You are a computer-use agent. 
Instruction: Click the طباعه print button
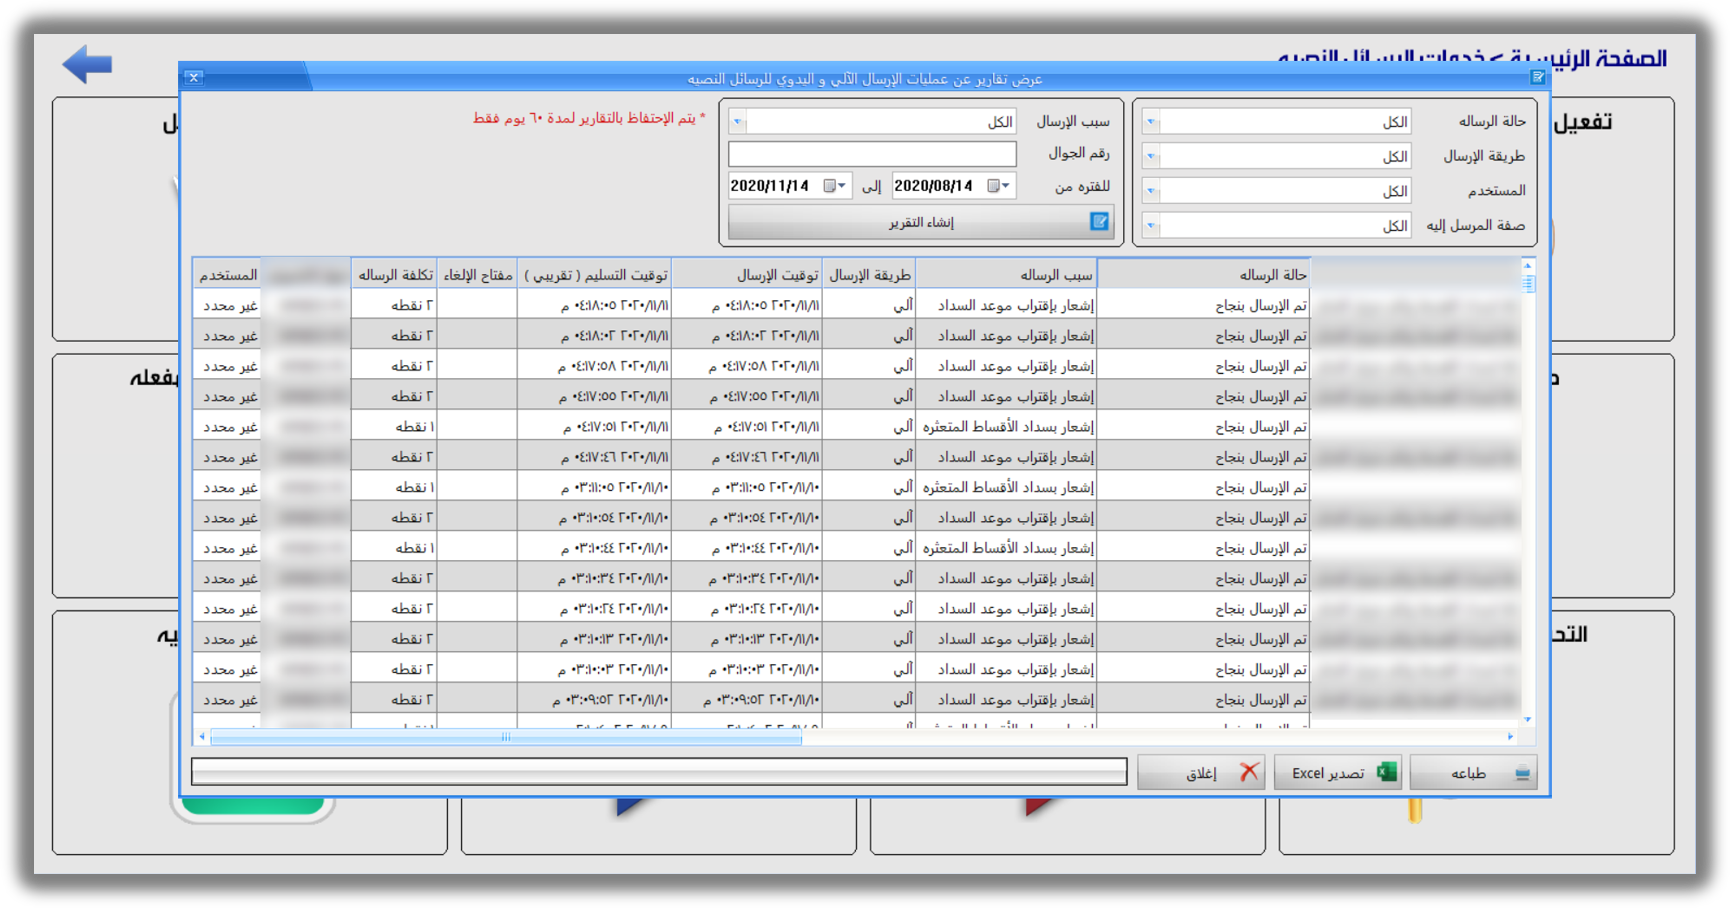[1473, 773]
